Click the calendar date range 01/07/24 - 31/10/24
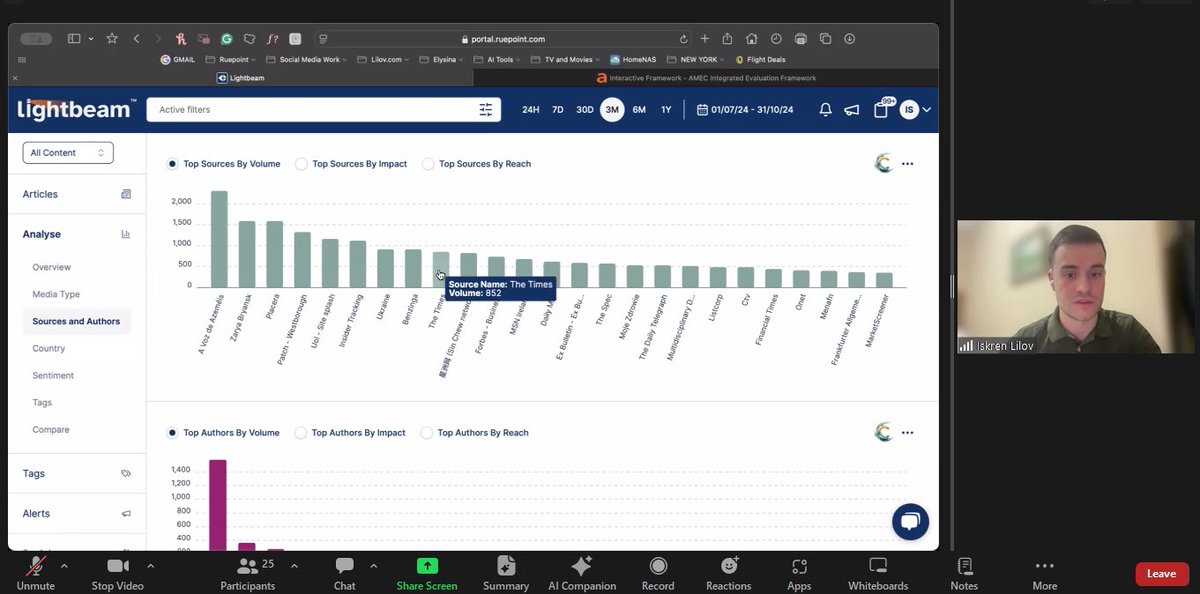This screenshot has width=1200, height=594. [x=745, y=110]
